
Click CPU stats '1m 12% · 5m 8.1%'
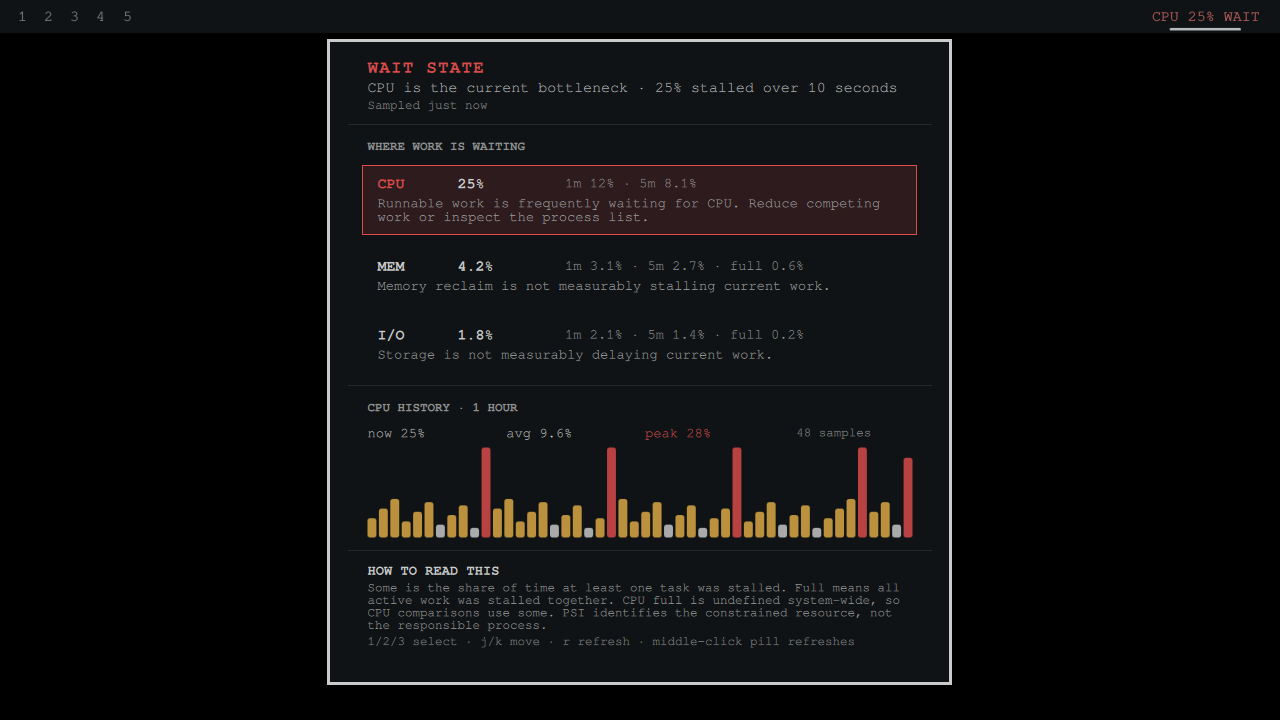click(631, 184)
